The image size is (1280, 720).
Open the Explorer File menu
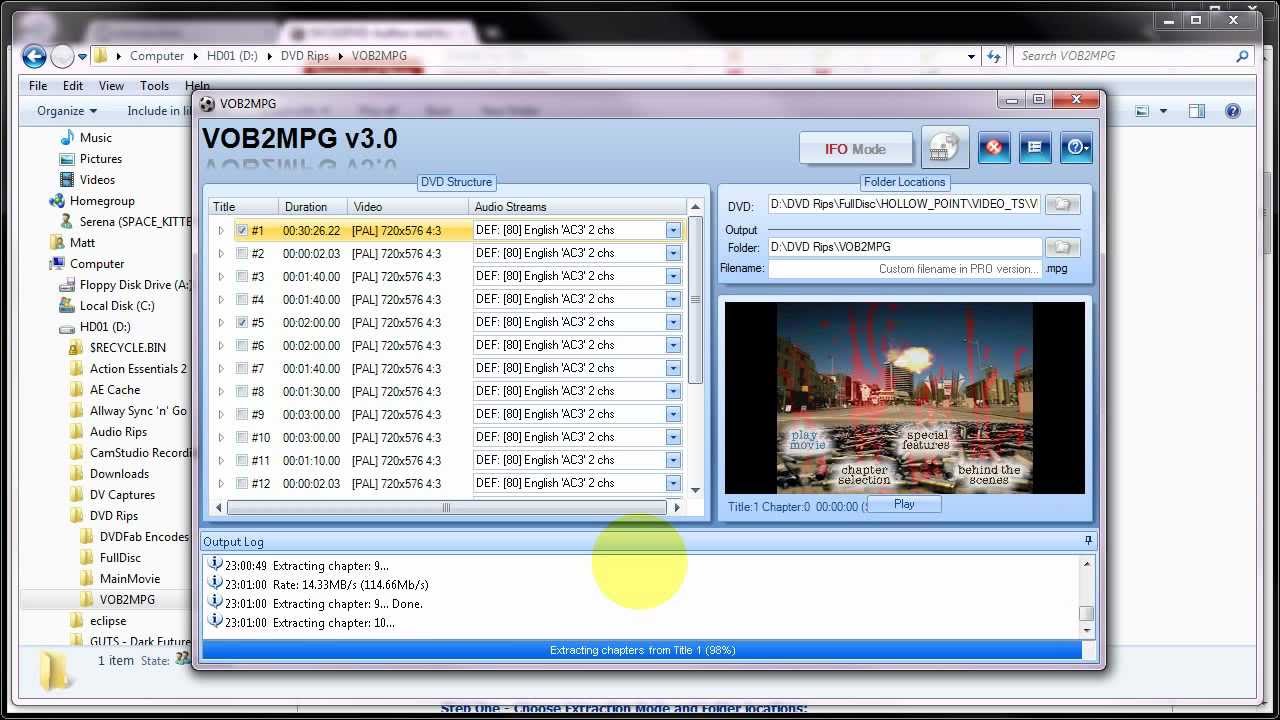click(x=38, y=86)
